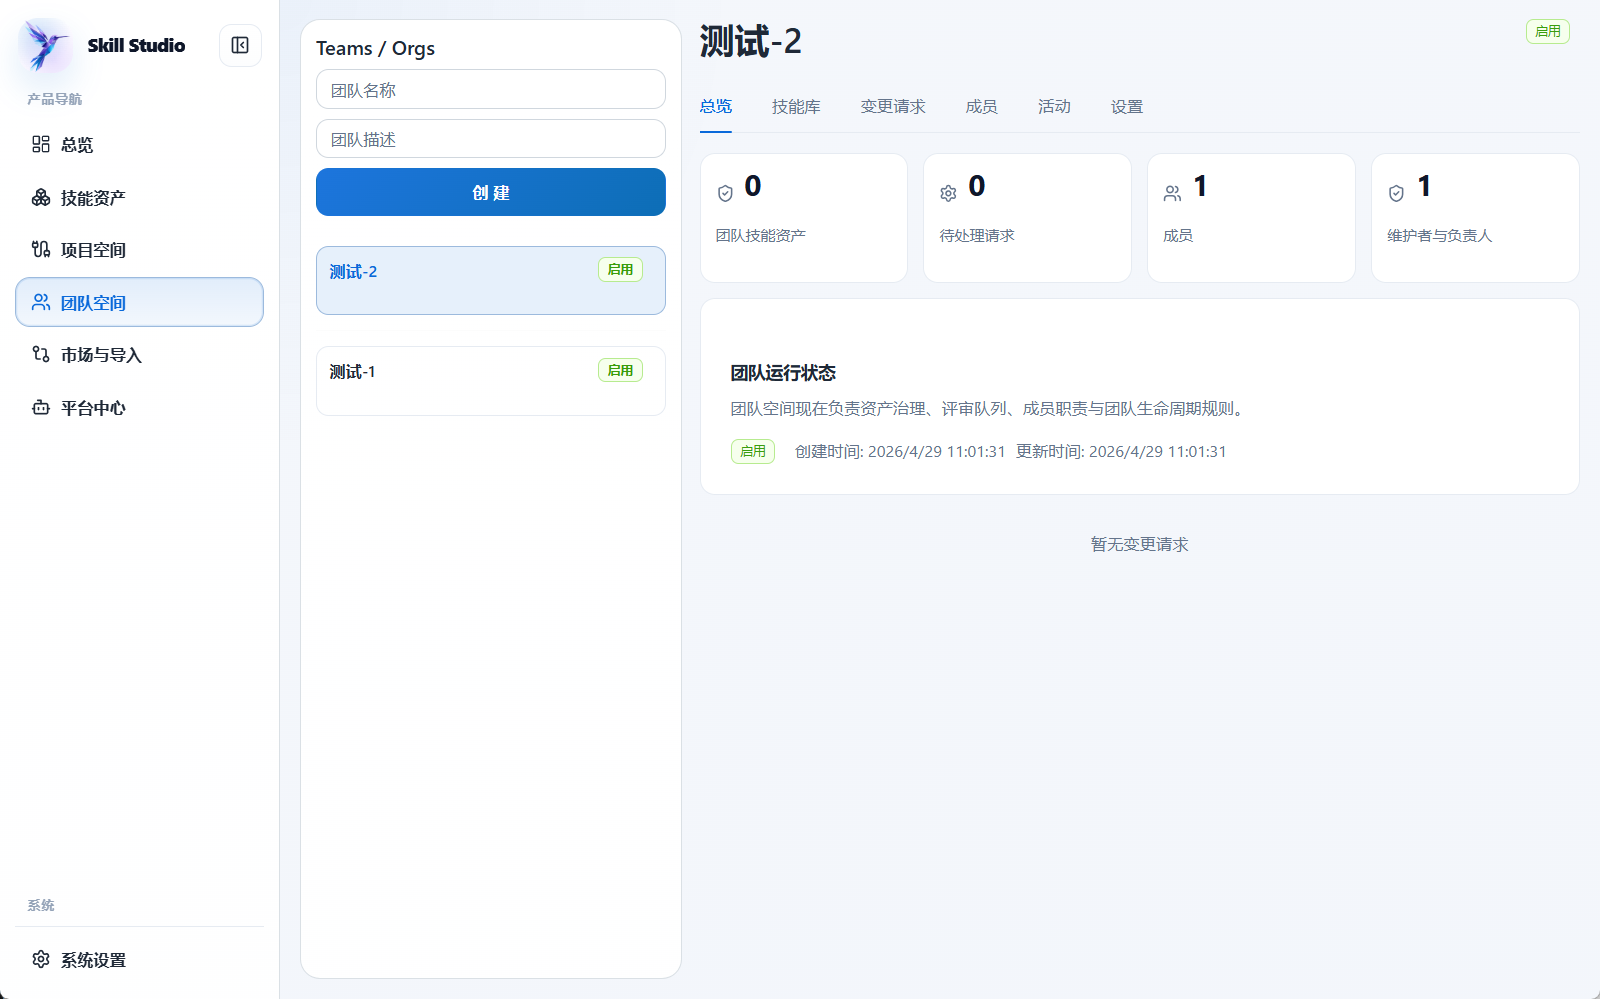Click the 项目空间 branch icon
Screen dimensions: 1600x999
[41, 249]
